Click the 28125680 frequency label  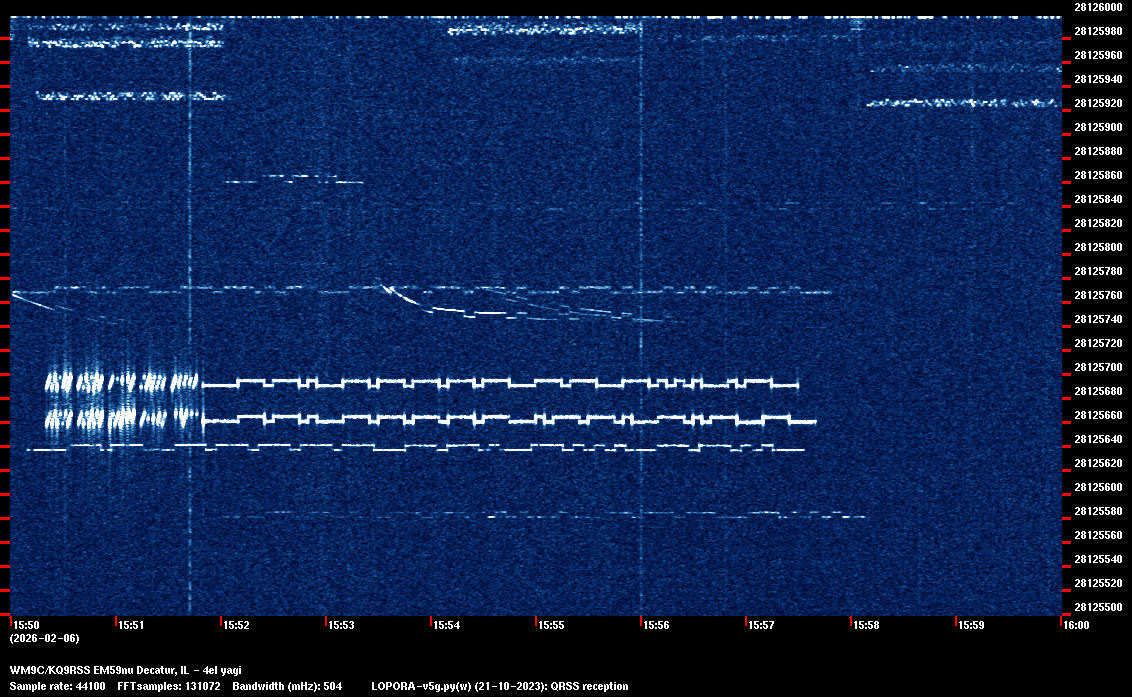(1097, 391)
